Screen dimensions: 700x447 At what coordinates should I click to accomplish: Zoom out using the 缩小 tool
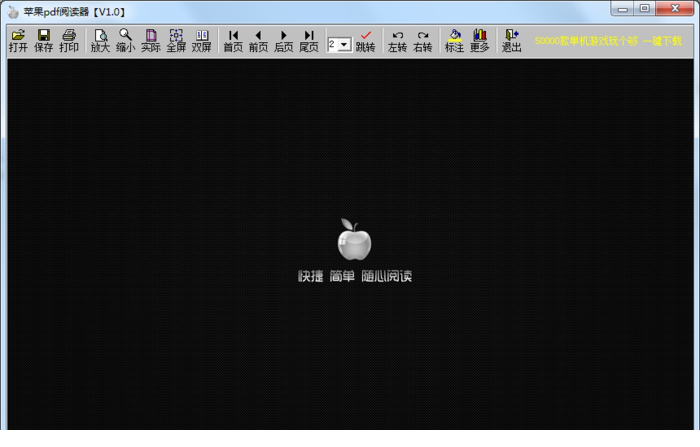pos(125,41)
